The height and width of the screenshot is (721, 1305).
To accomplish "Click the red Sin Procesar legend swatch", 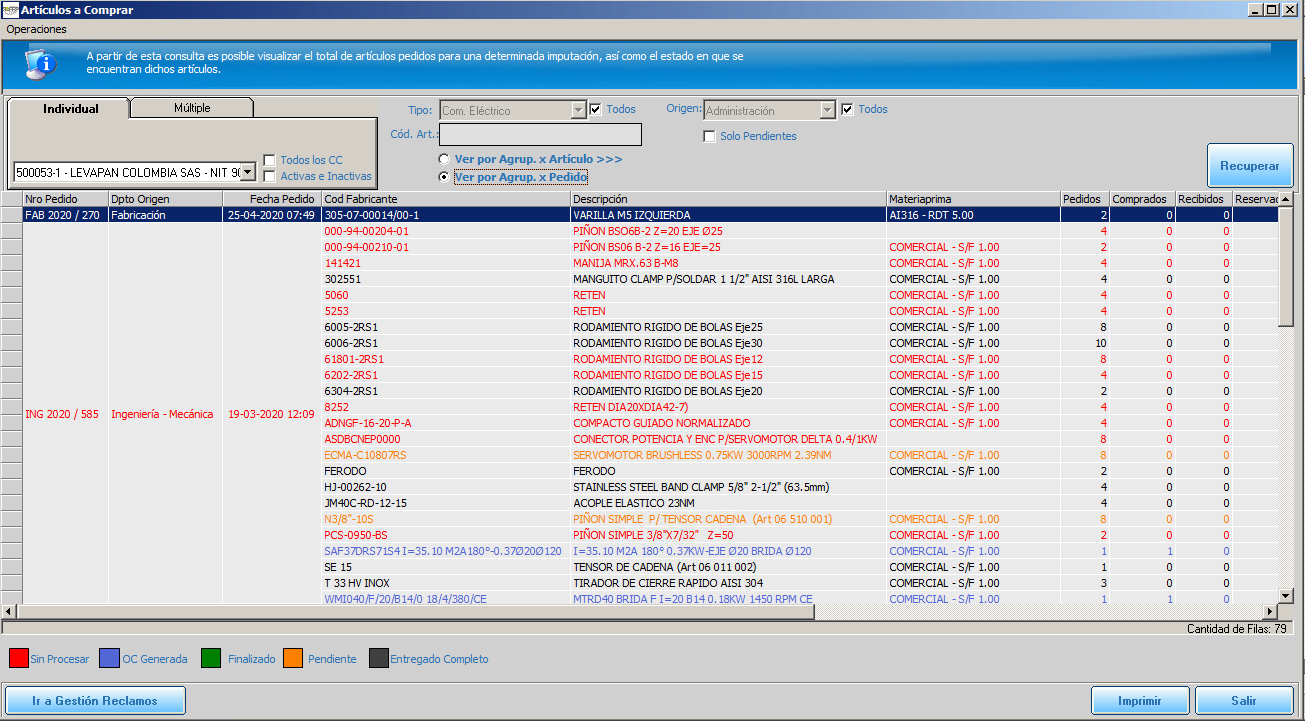I will click(18, 659).
